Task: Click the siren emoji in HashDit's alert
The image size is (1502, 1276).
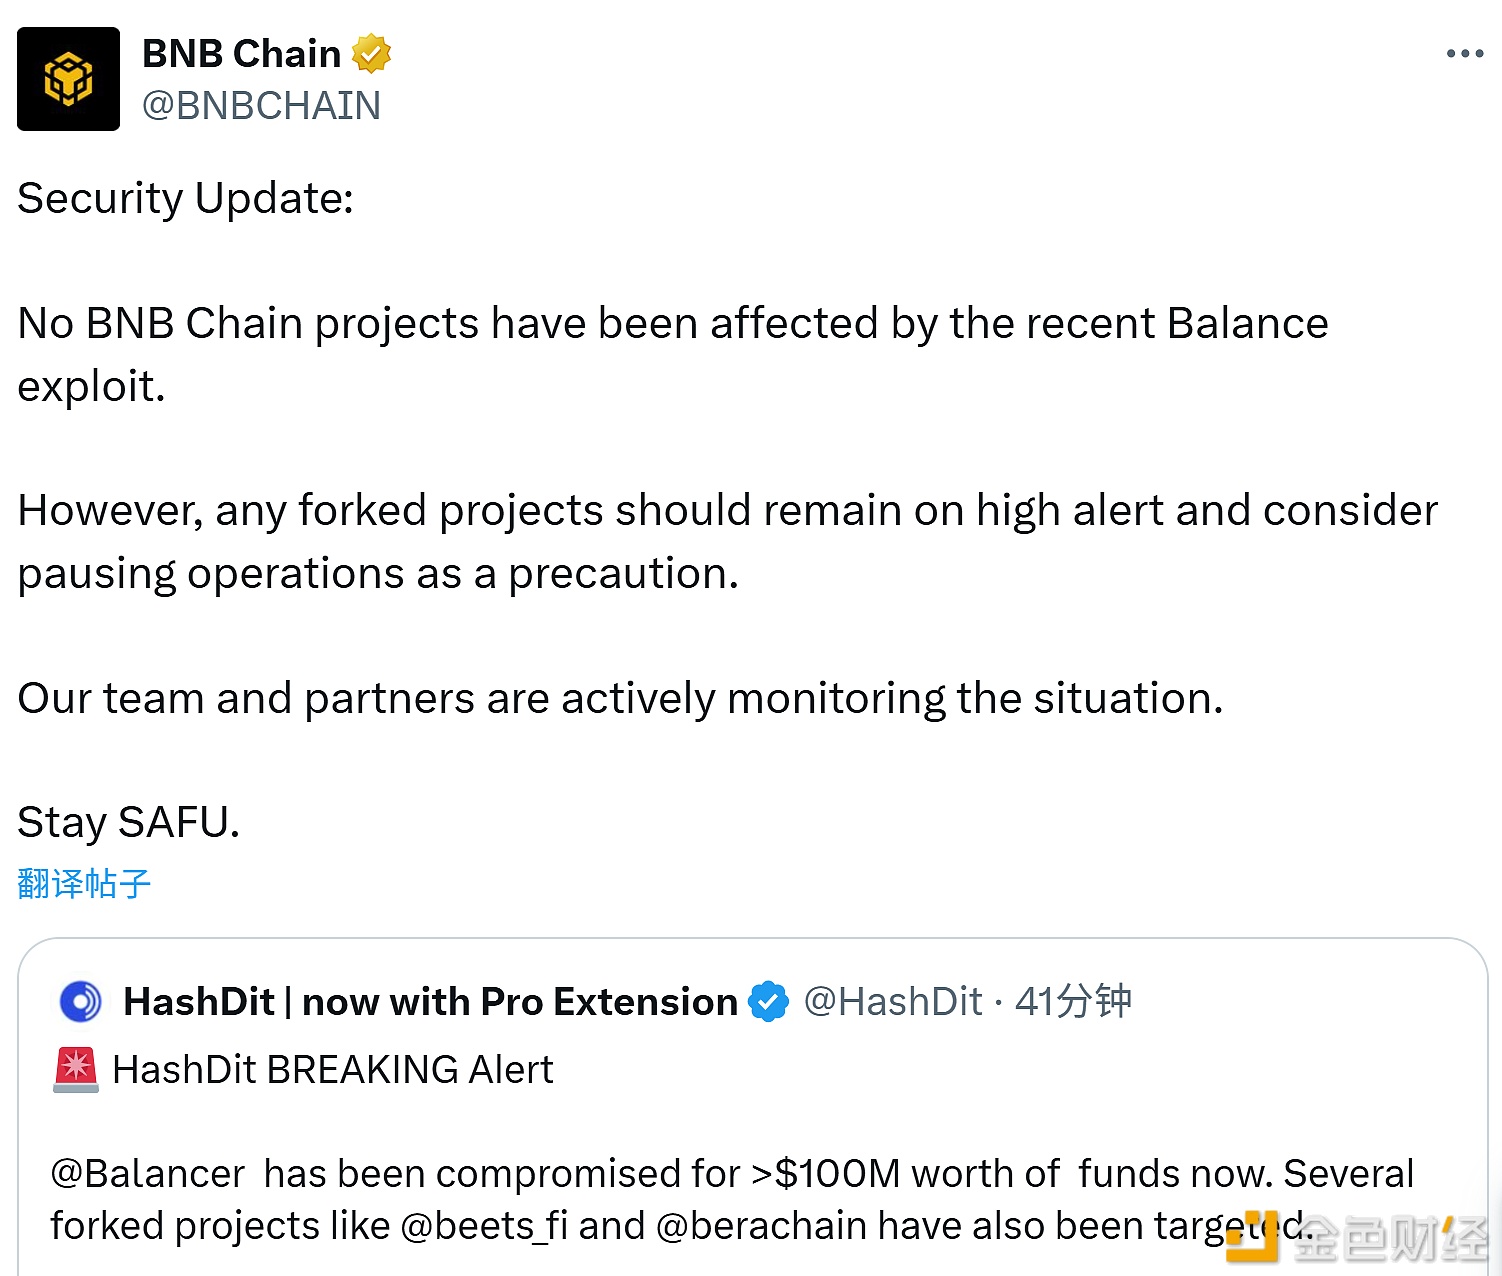Action: (74, 1068)
